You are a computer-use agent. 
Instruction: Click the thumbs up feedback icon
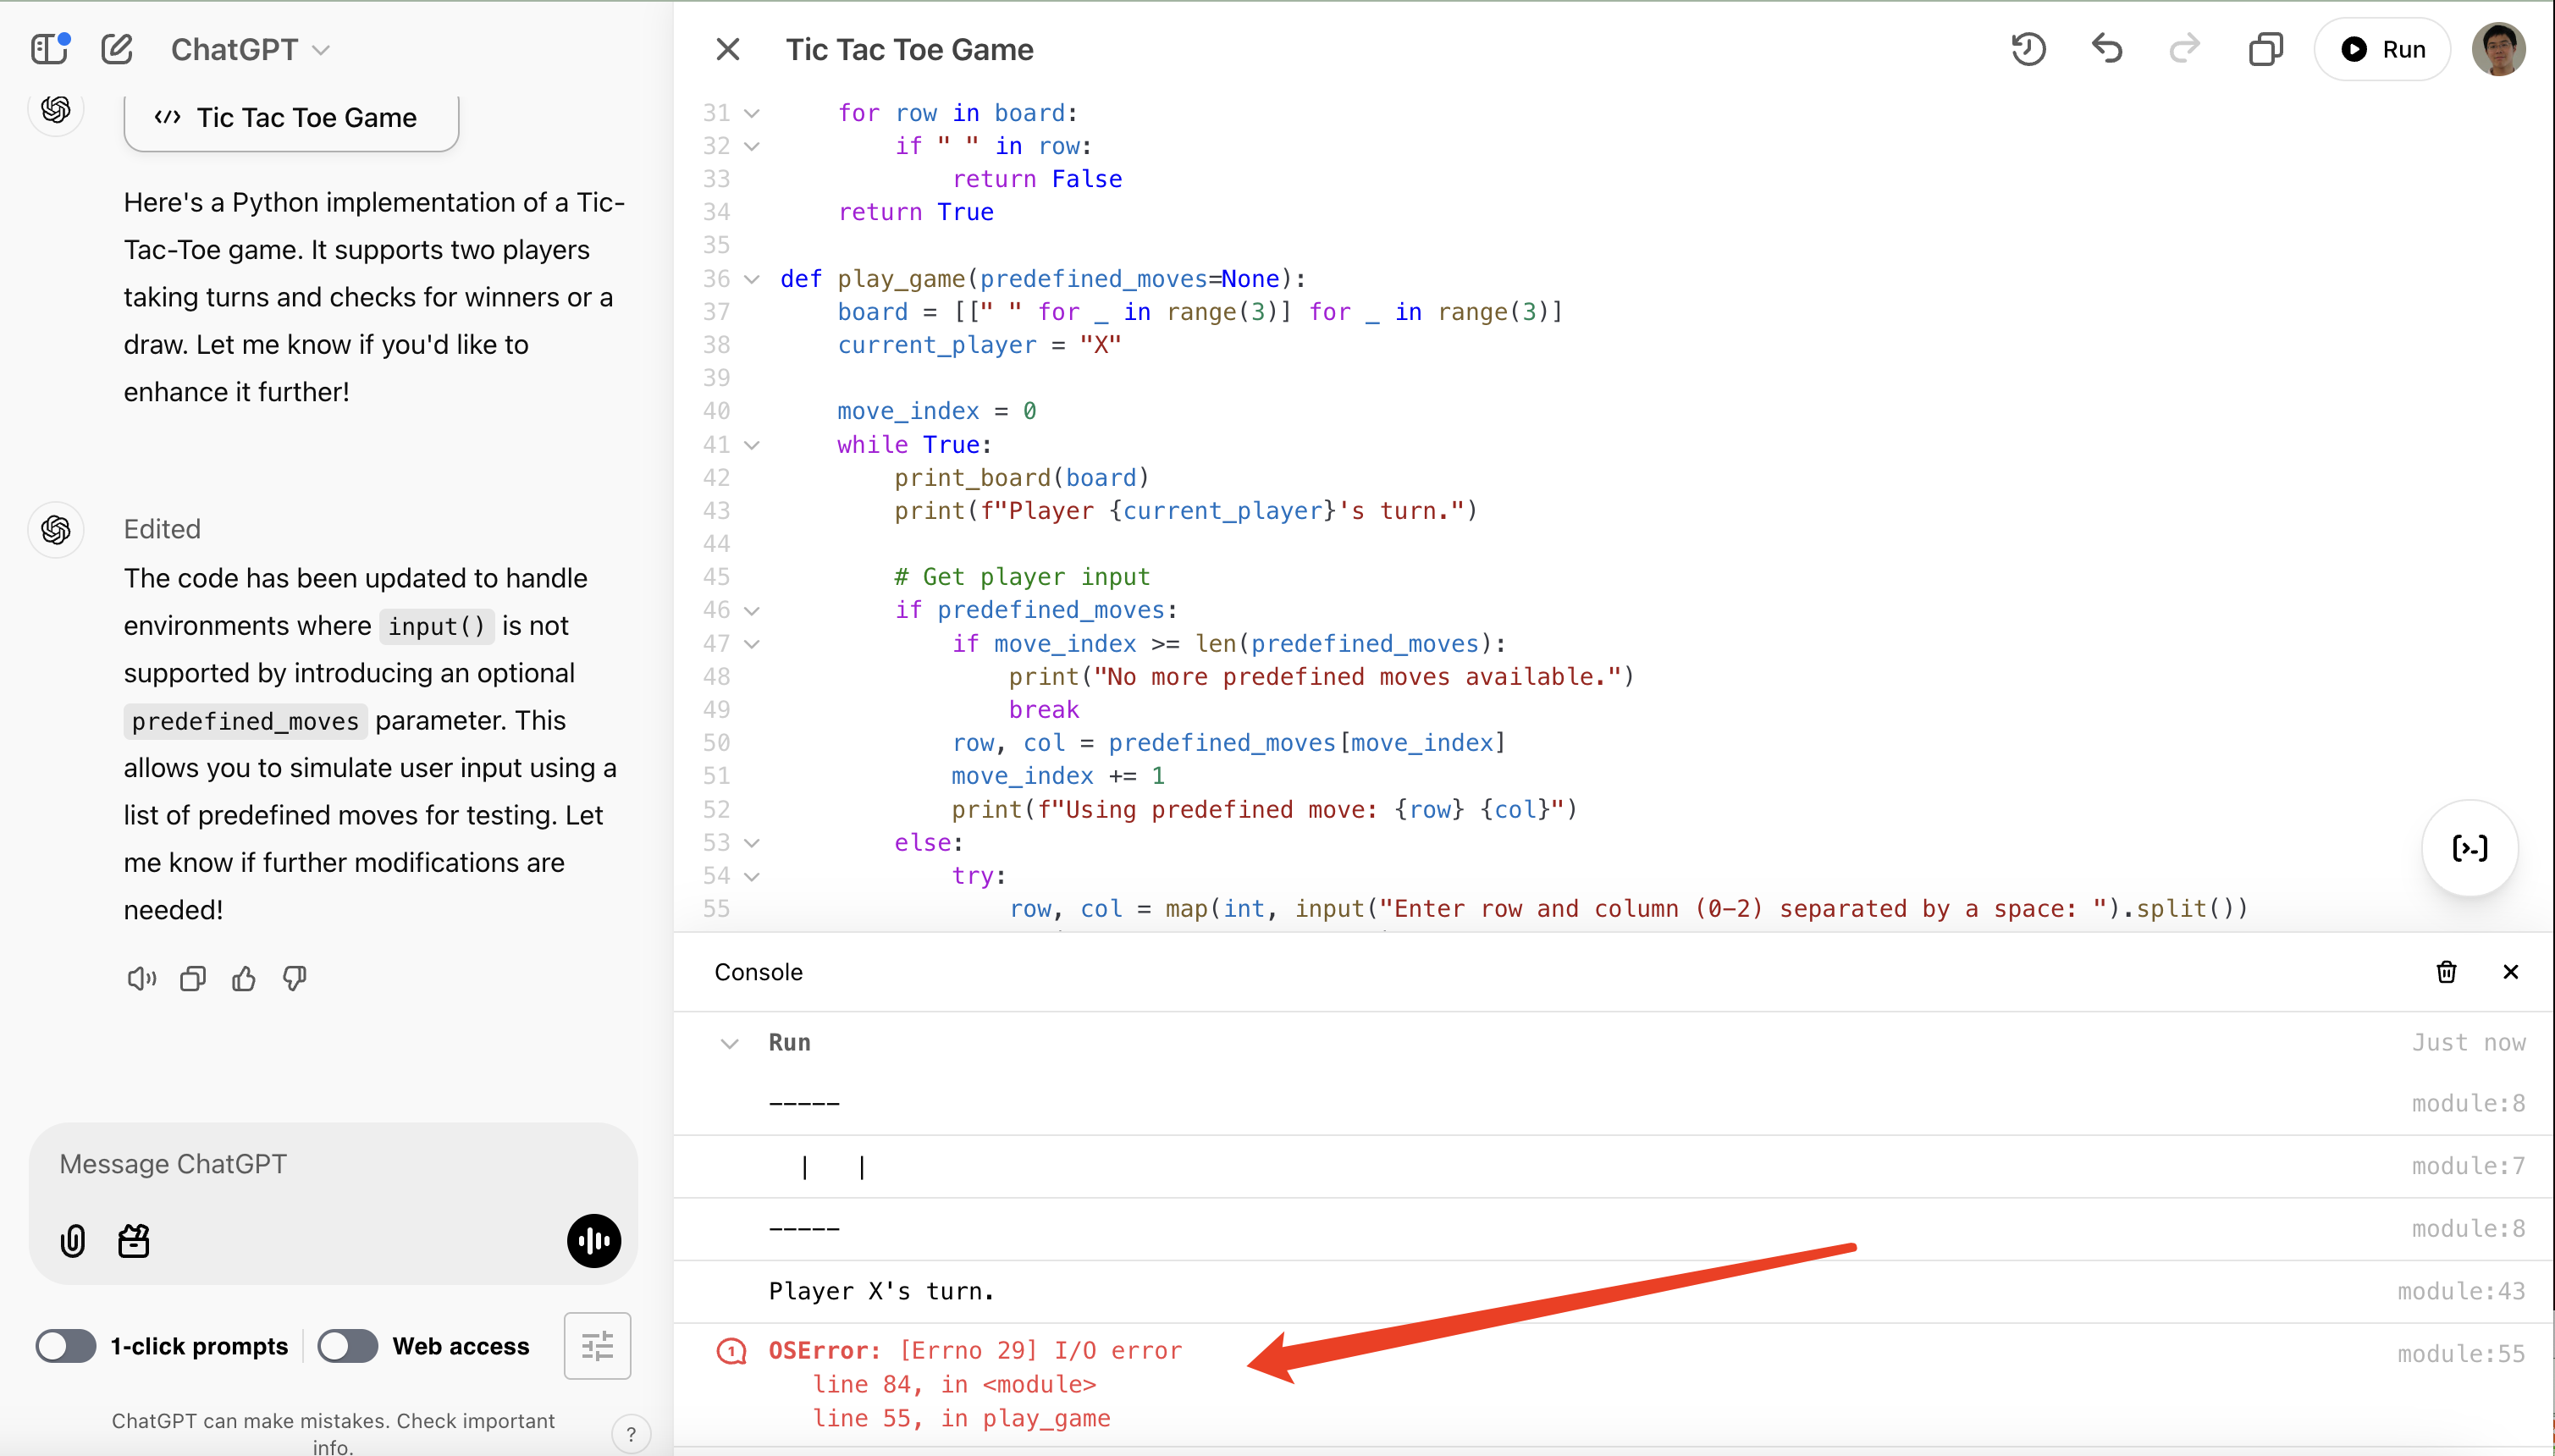coord(244,978)
